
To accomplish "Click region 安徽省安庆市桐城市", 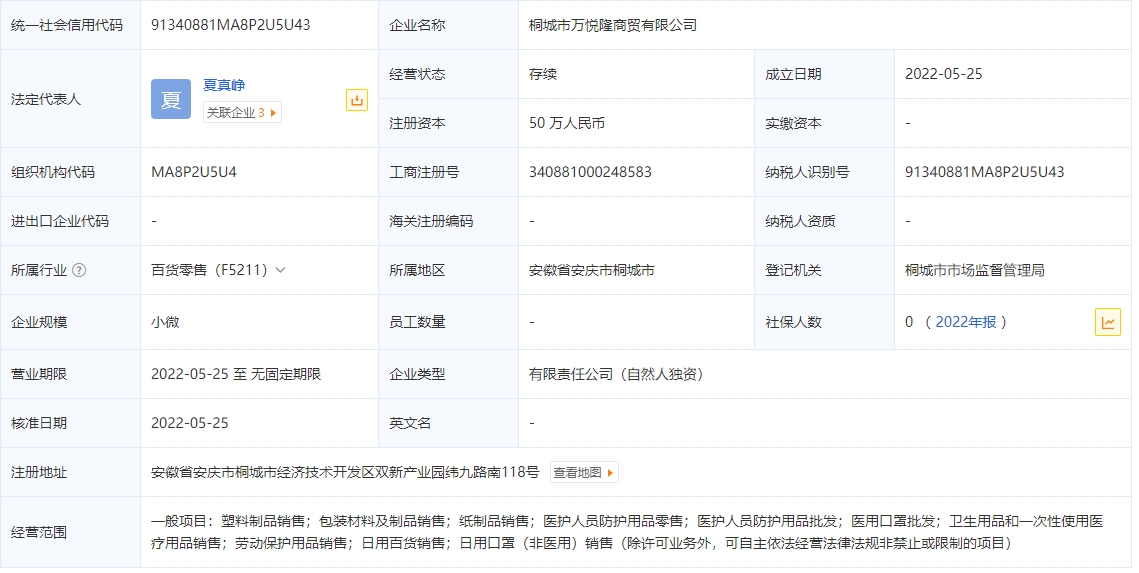I will 591,270.
